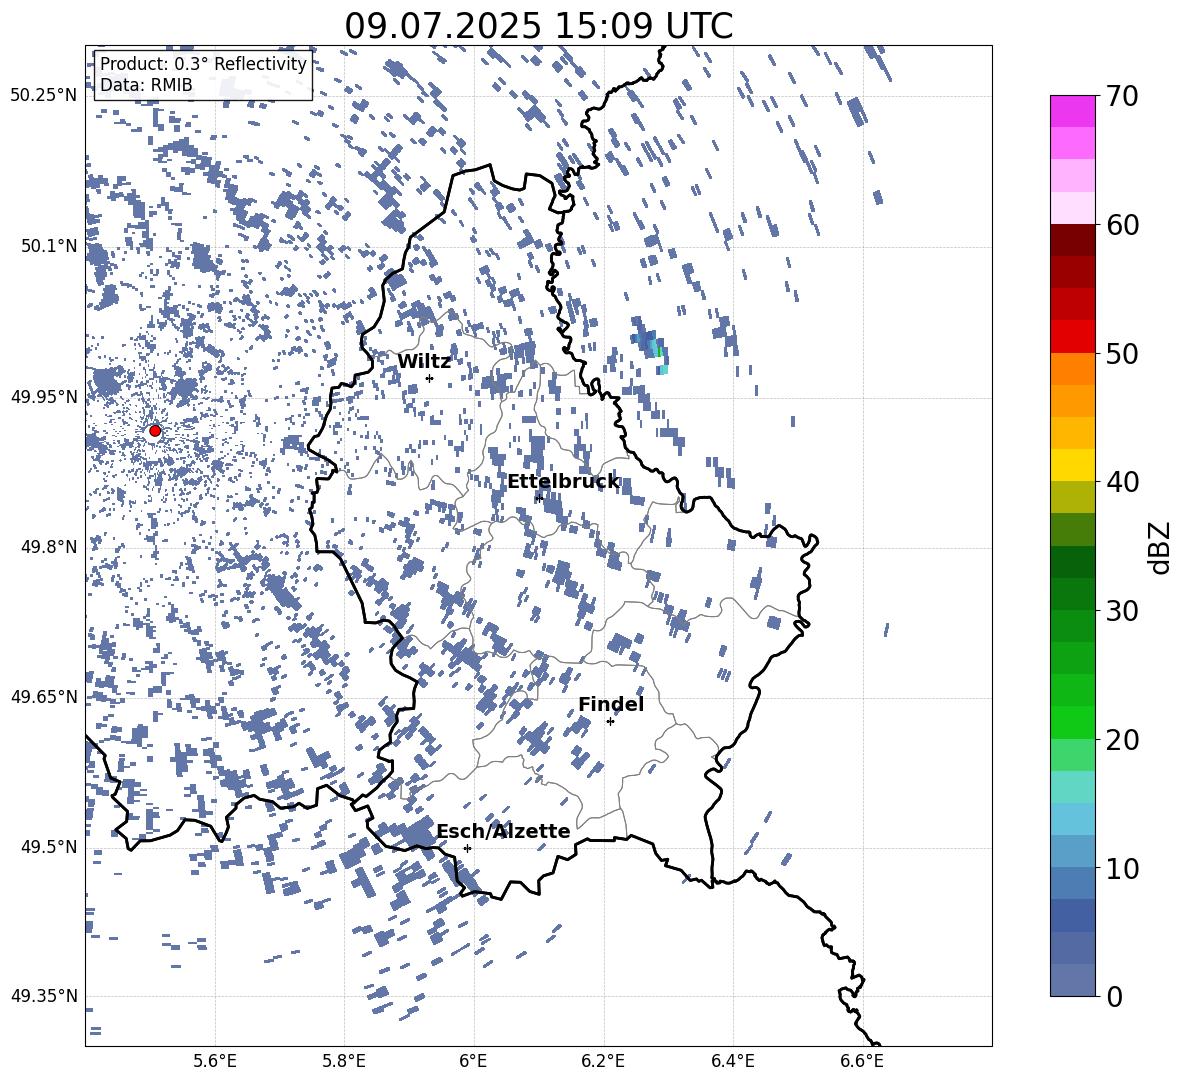
Task: Click the colorbar tick label 30
Action: click(x=1123, y=611)
